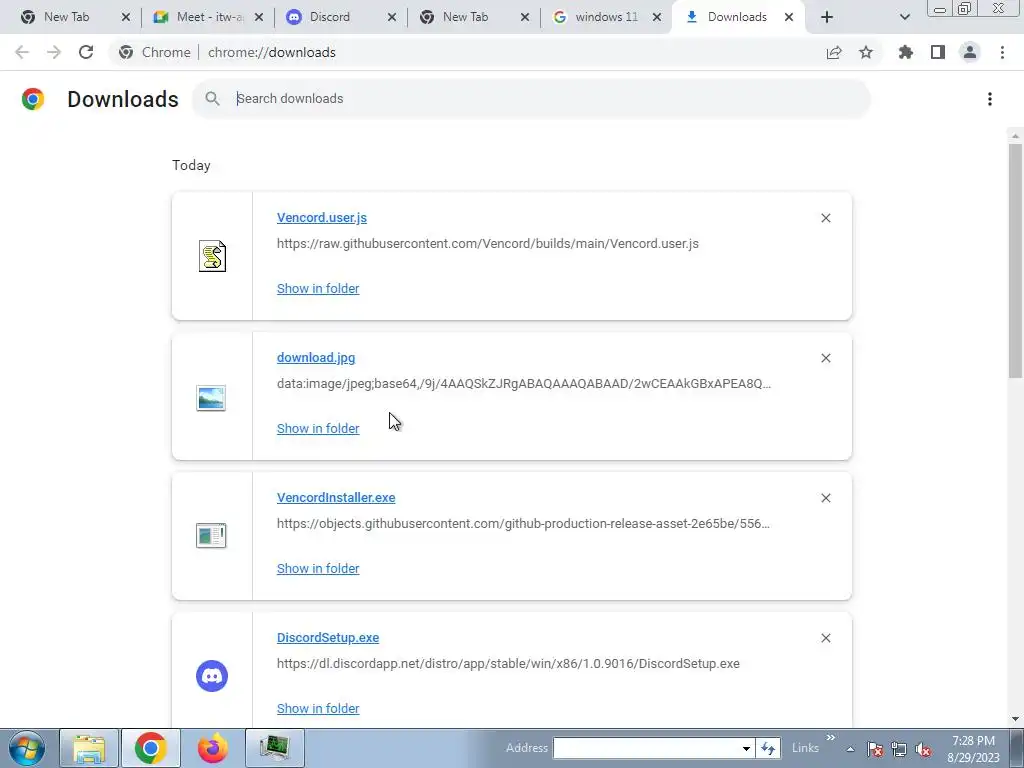Open the VencordInstaller.exe file link
Image resolution: width=1024 pixels, height=768 pixels.
point(336,497)
